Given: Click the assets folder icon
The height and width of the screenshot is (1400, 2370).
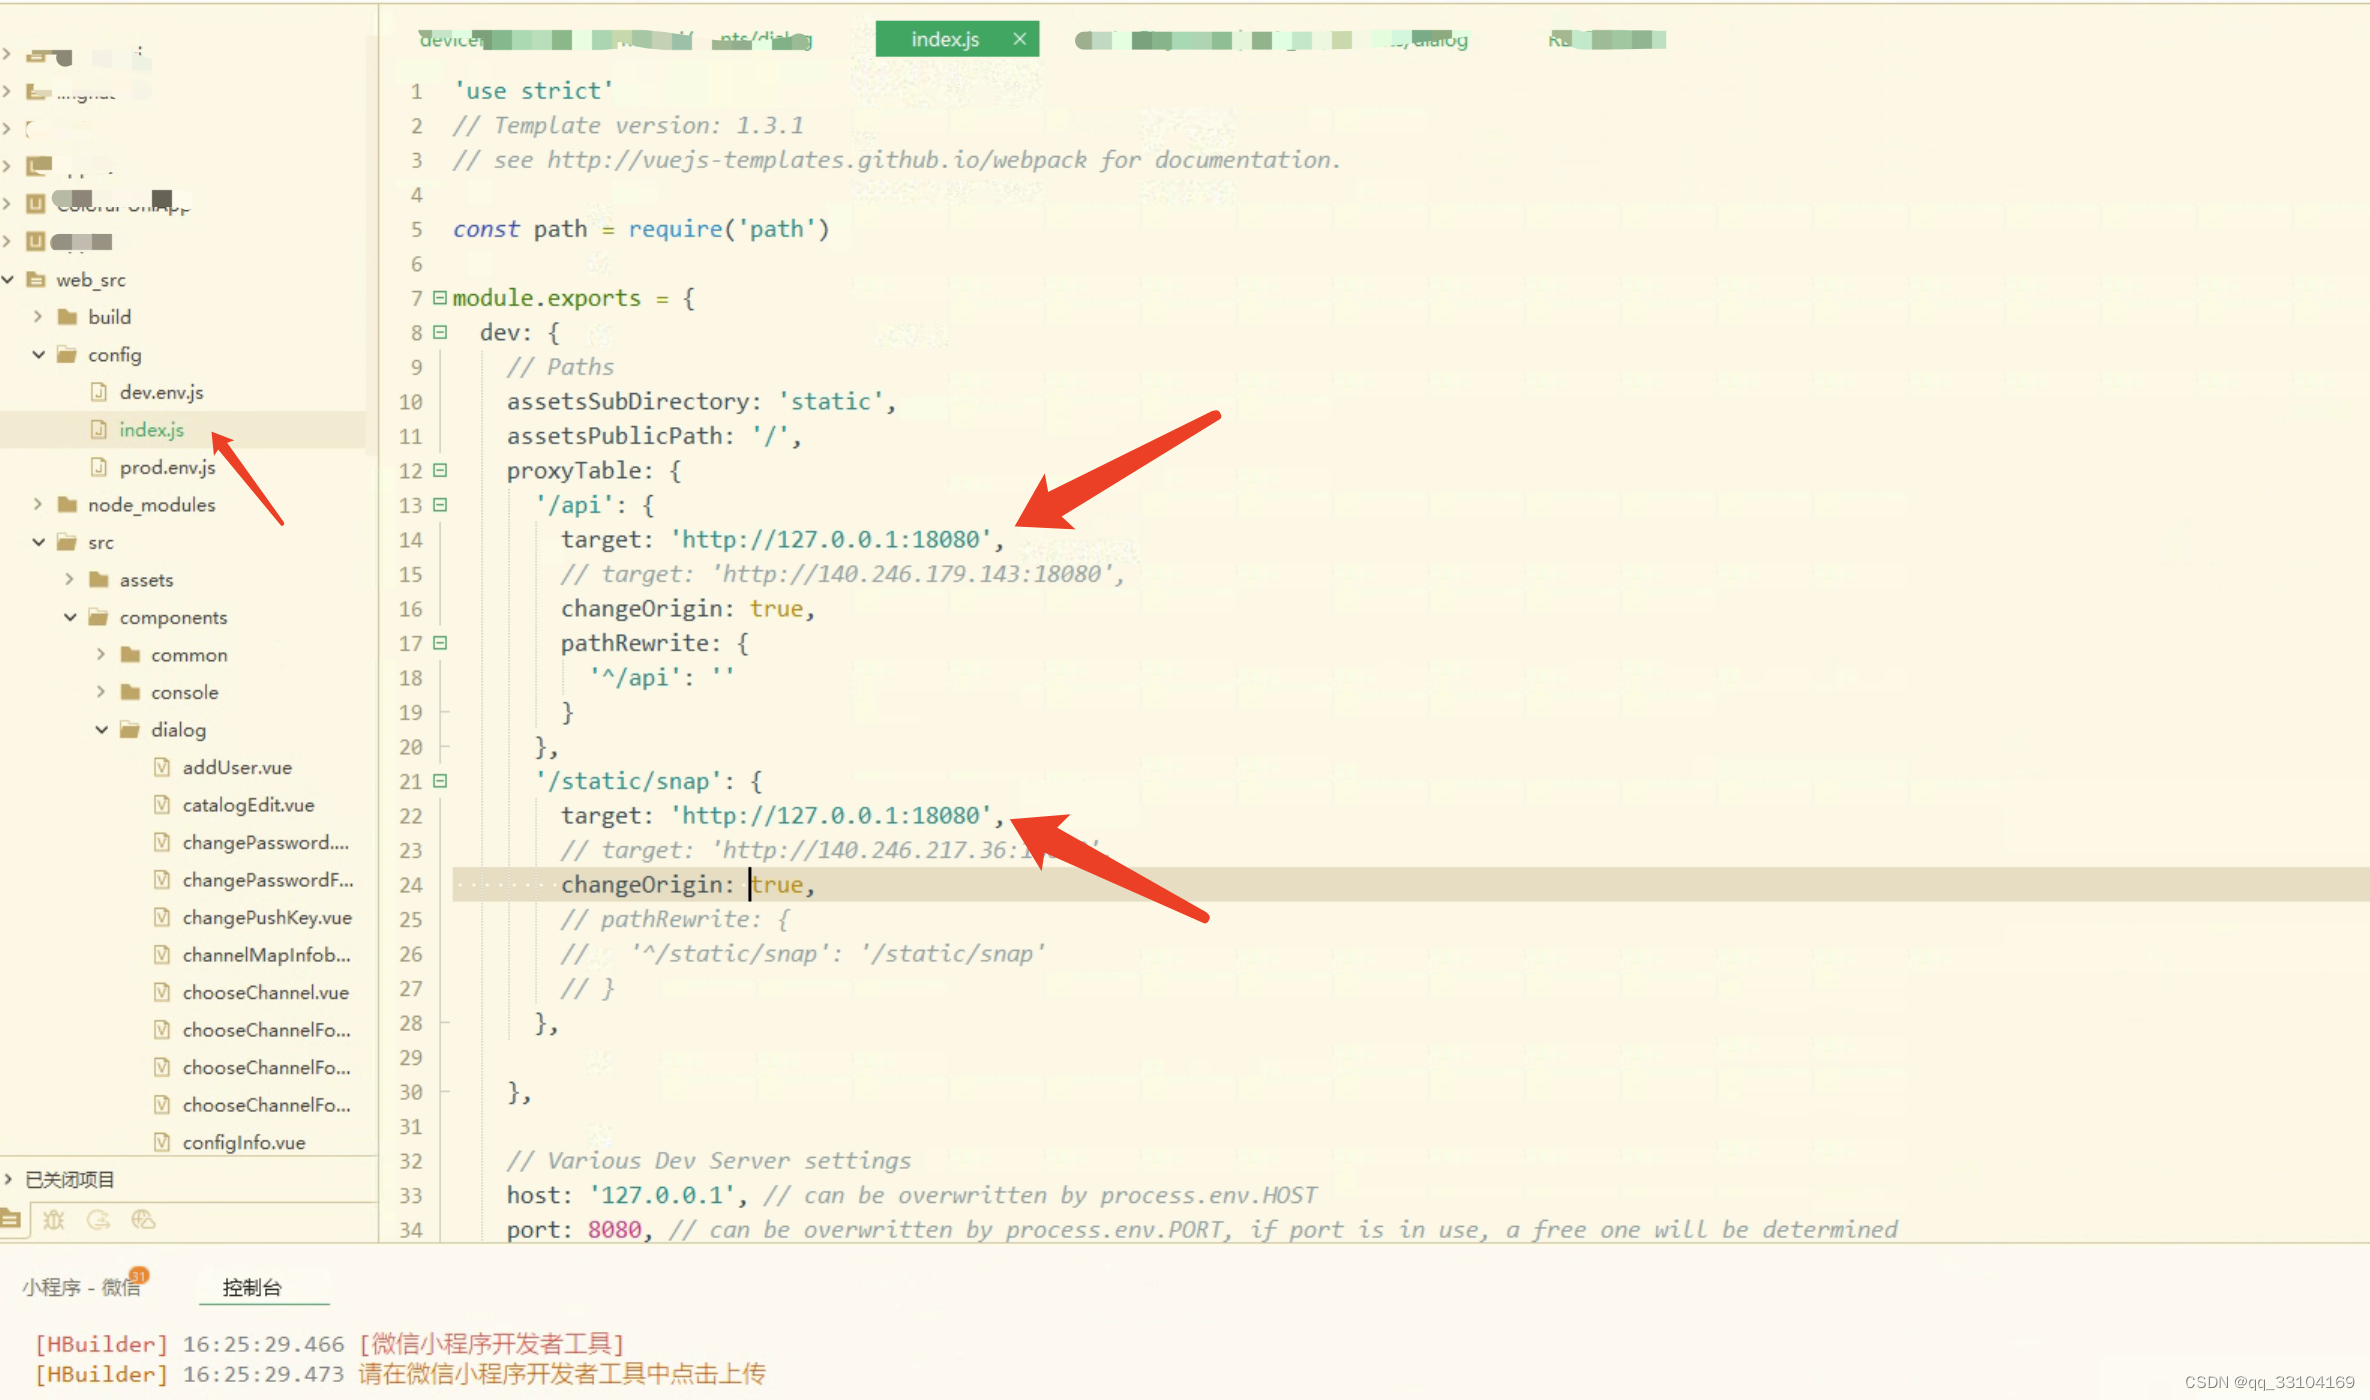Looking at the screenshot, I should pos(99,579).
